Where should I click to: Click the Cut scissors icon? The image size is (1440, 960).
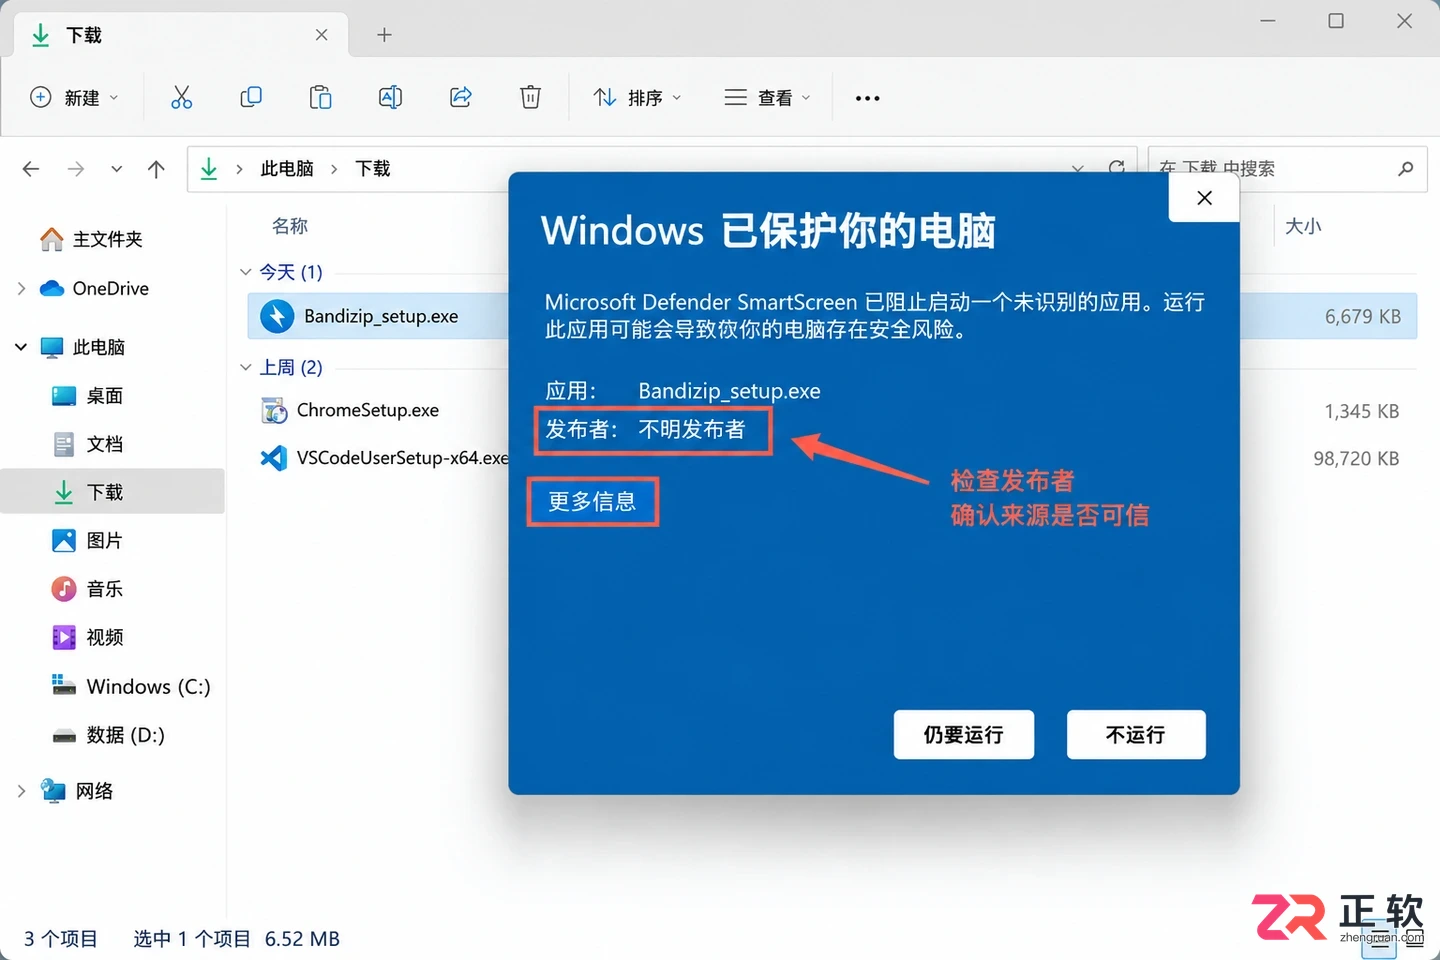pos(181,97)
